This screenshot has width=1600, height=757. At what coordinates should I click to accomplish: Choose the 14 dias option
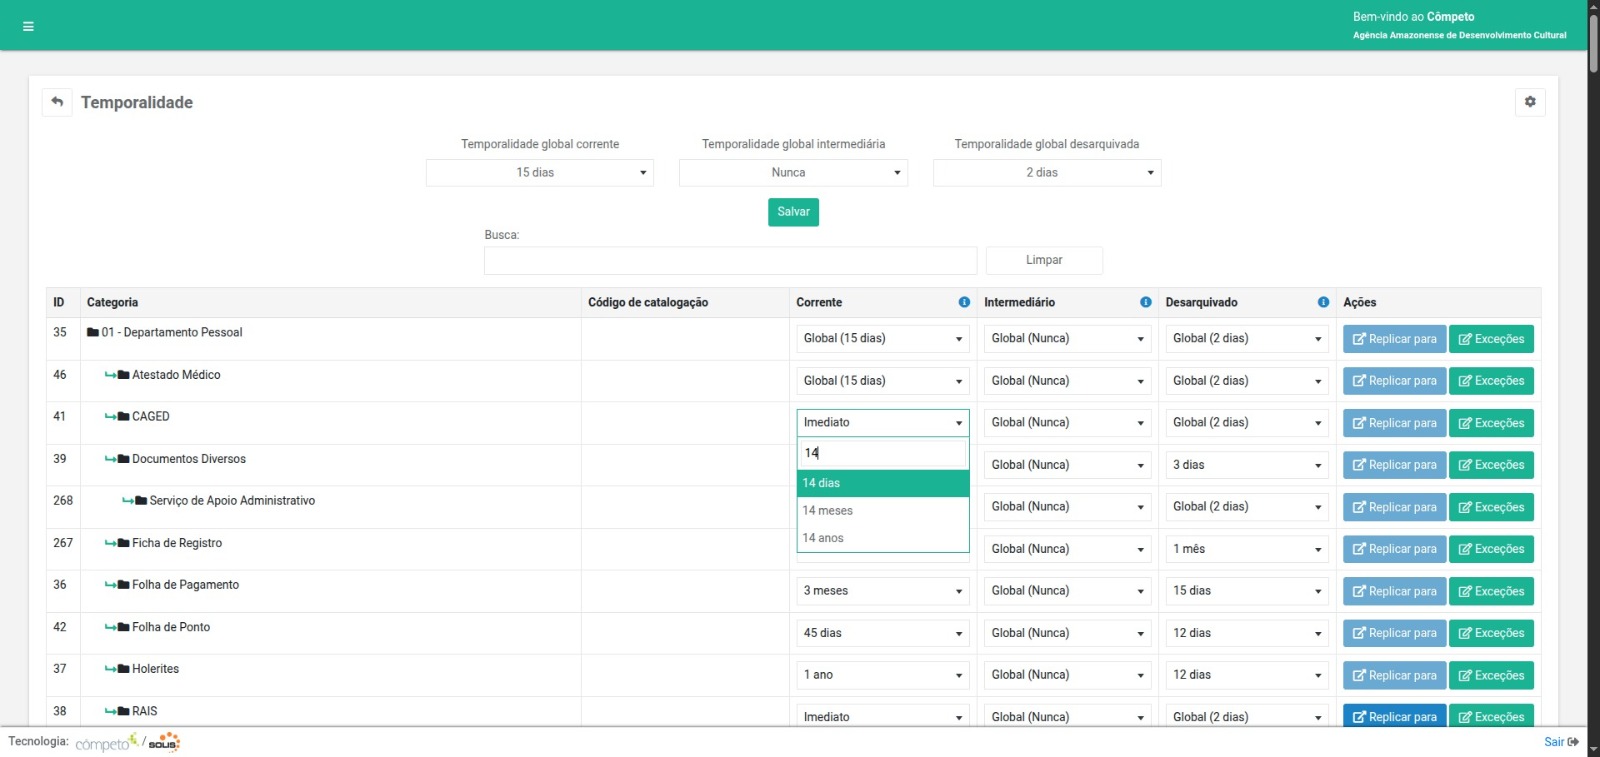point(882,483)
